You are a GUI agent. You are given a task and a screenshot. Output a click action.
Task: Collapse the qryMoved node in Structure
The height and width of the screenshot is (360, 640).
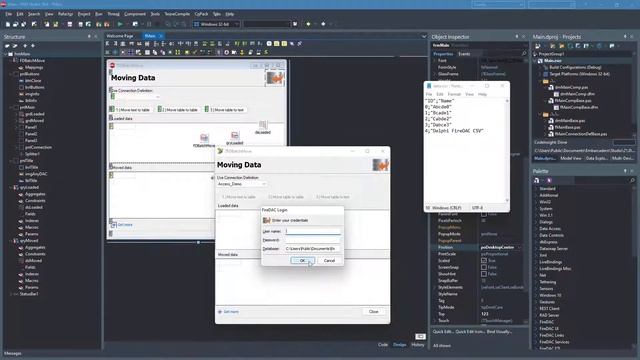pyautogui.click(x=11, y=241)
